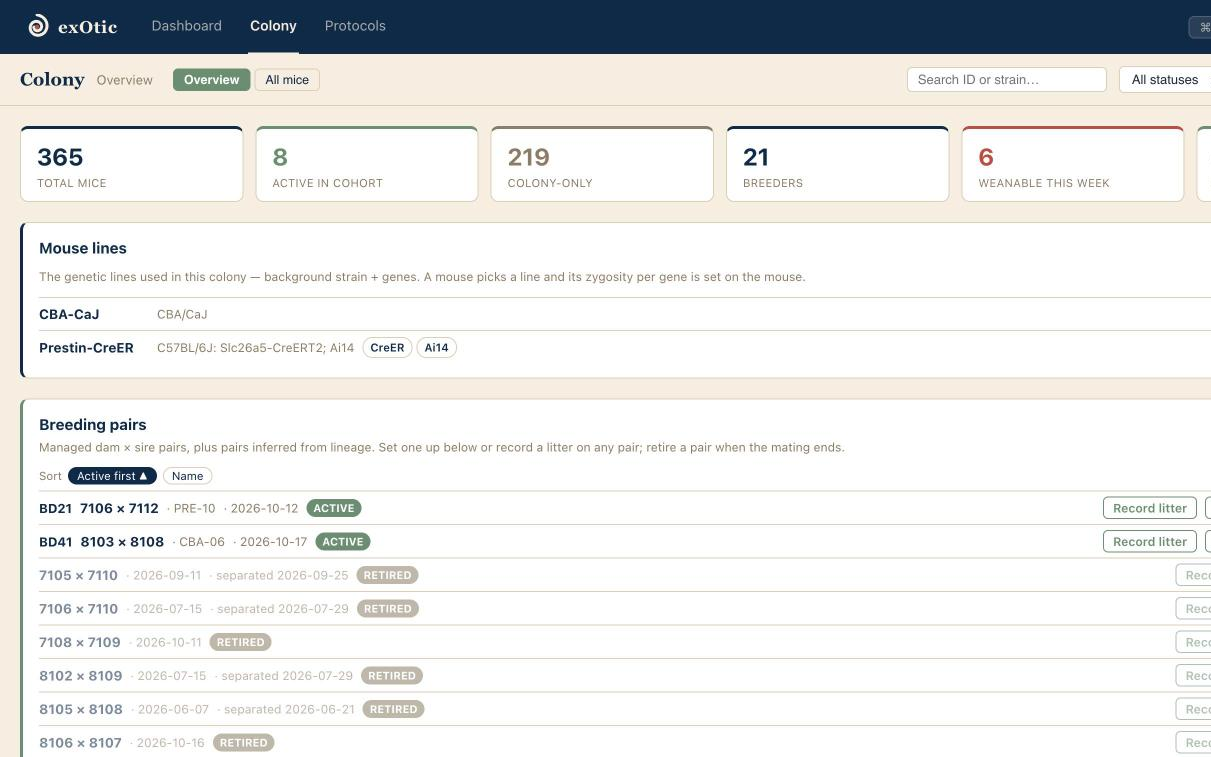Click the exOtic spiral logo icon
The image size is (1211, 757).
(38, 26)
